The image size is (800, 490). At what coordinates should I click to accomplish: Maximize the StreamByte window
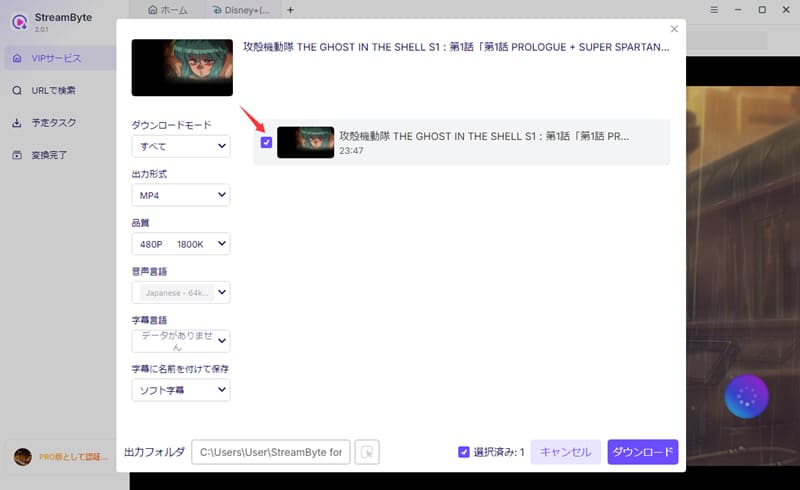[762, 10]
